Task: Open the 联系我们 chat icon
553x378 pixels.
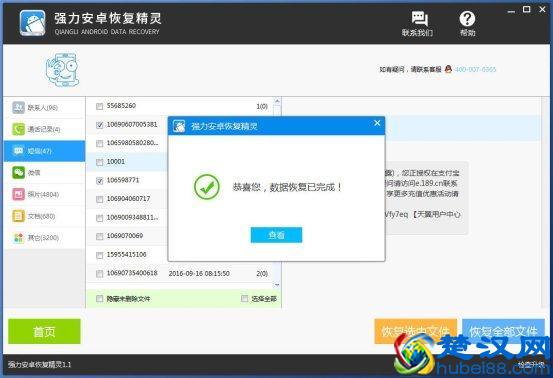Action: click(420, 18)
